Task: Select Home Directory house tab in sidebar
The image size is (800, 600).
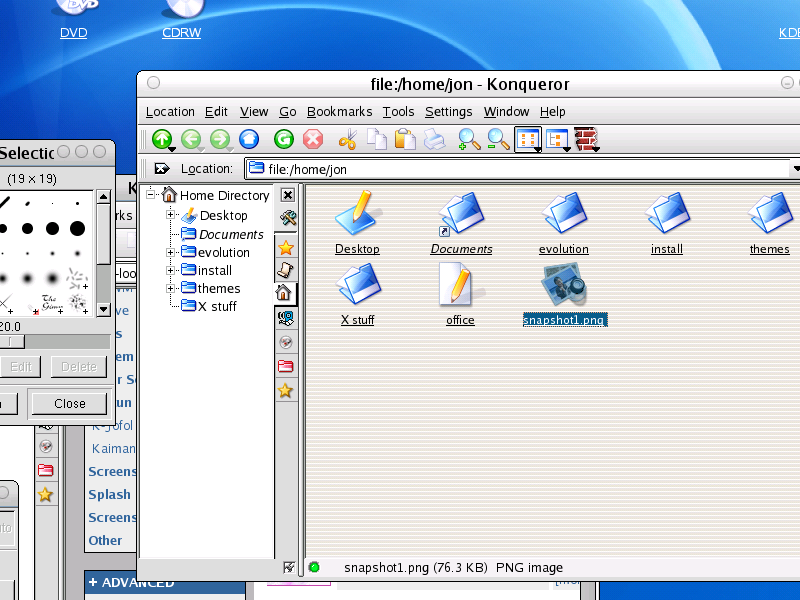Action: (283, 293)
